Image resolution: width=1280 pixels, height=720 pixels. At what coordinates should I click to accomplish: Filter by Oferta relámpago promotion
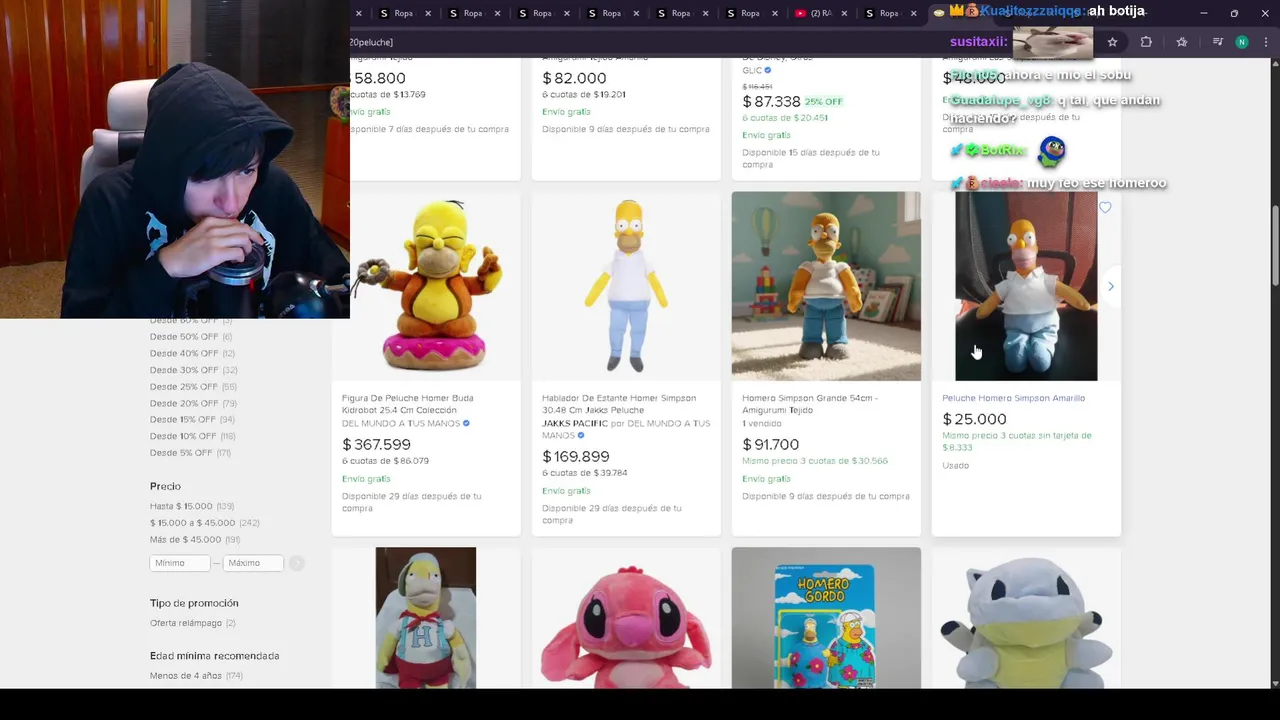[193, 623]
